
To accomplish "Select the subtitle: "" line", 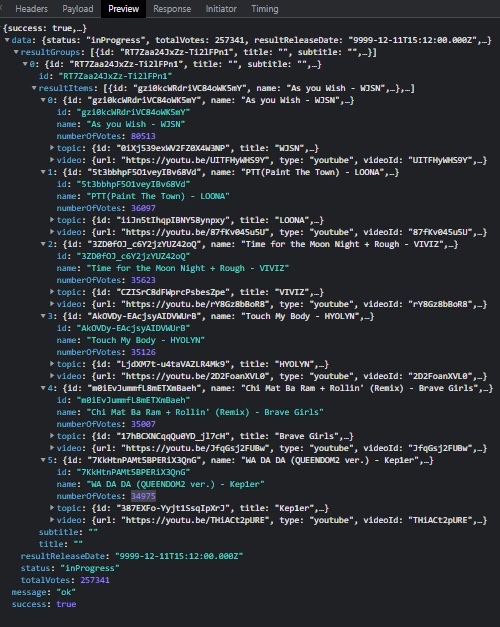I will [x=68, y=532].
